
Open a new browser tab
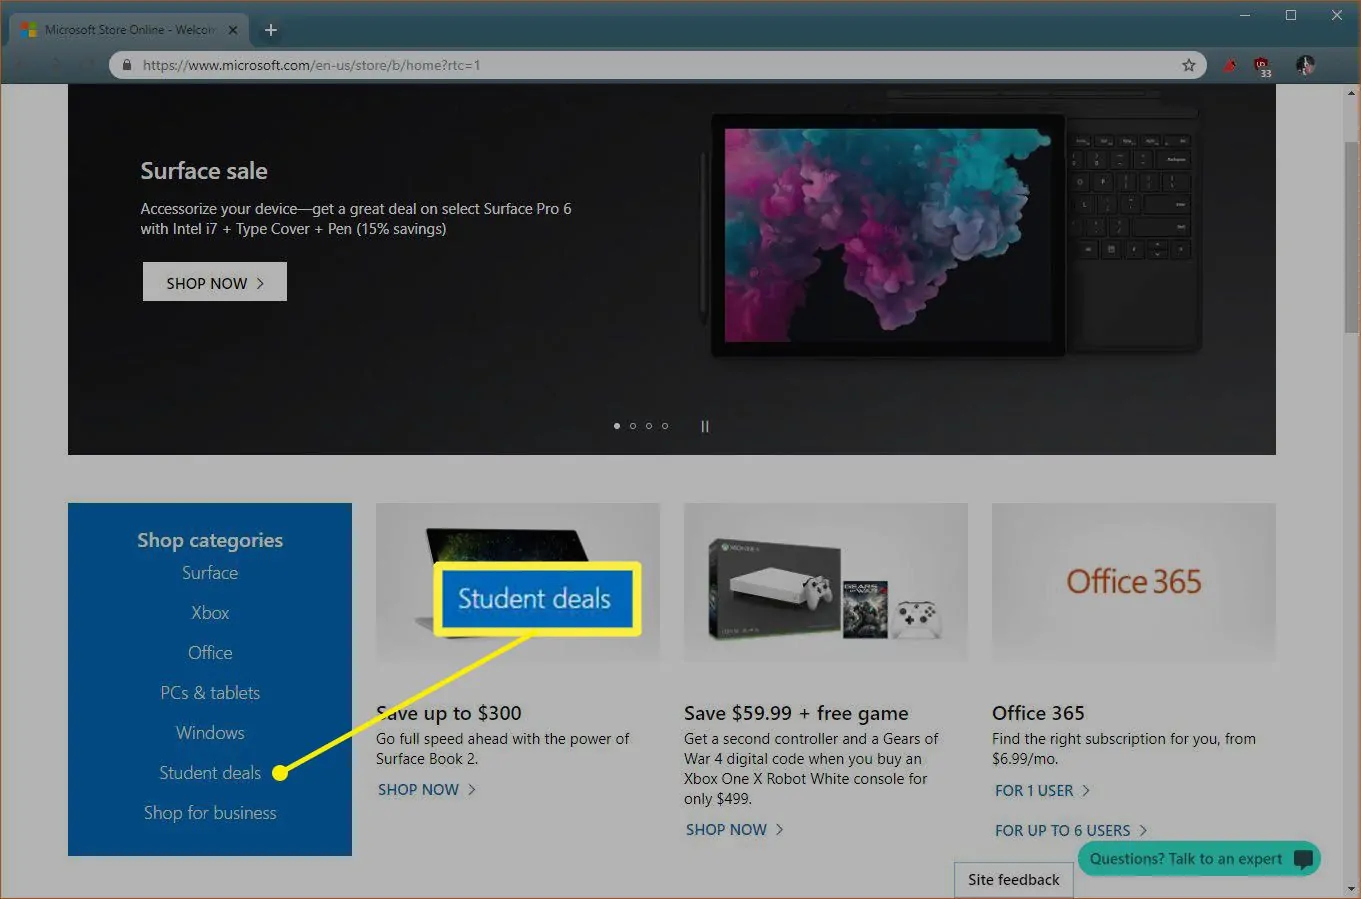coord(270,30)
